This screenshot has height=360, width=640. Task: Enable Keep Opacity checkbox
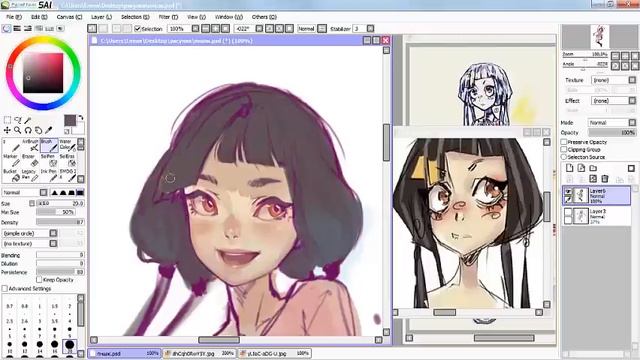coord(39,280)
